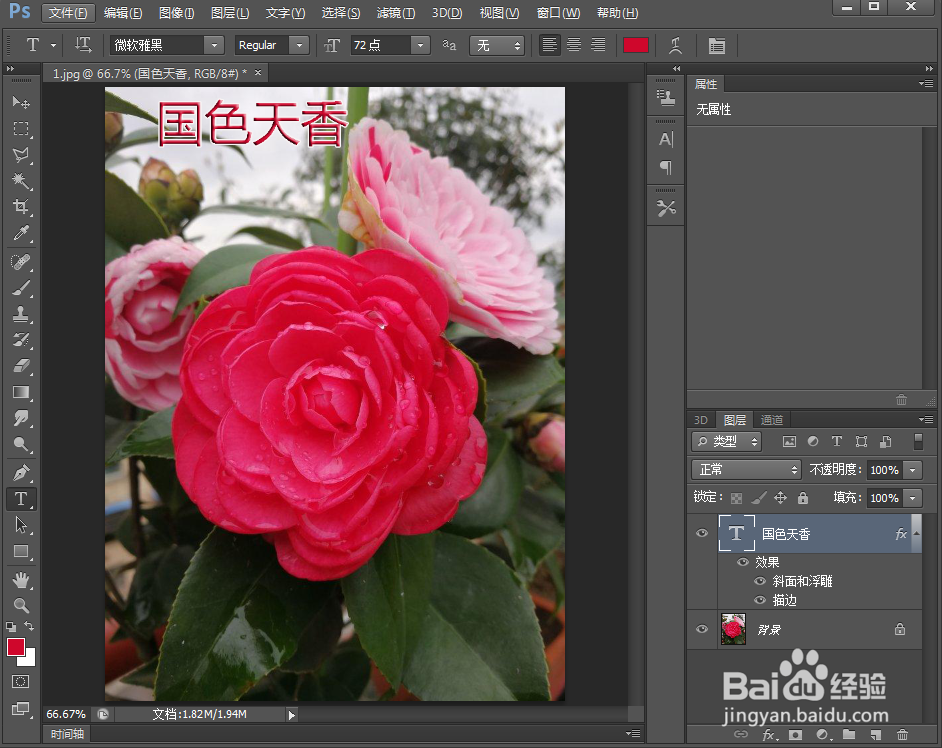This screenshot has width=942, height=748.
Task: Switch to the 通道 tab
Action: (x=771, y=420)
